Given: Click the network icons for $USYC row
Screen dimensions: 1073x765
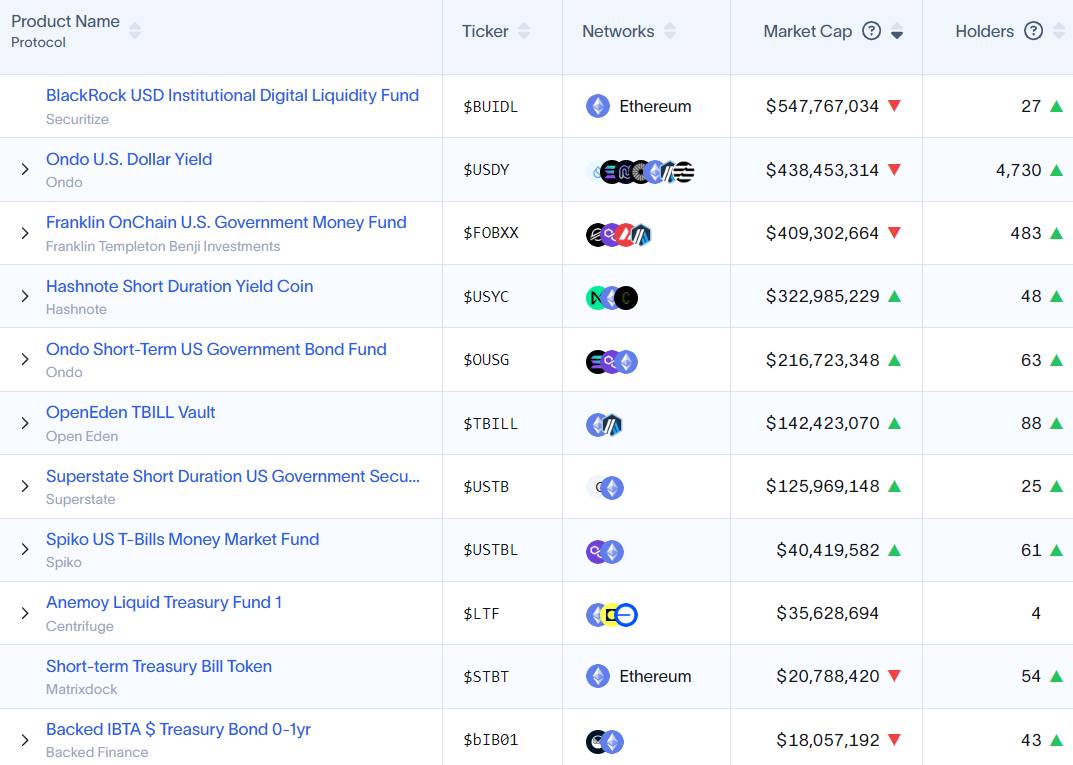Looking at the screenshot, I should click(x=611, y=297).
